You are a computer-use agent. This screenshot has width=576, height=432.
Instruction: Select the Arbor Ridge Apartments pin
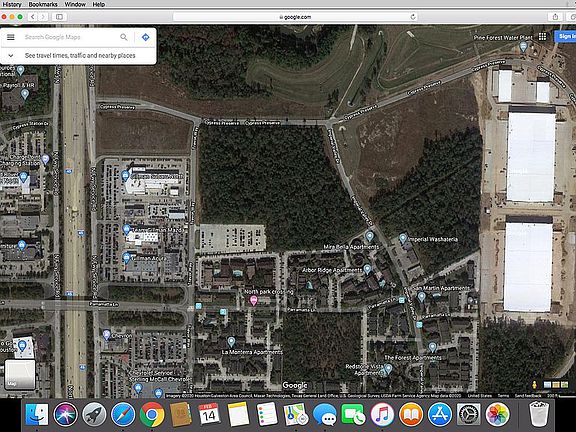[367, 270]
